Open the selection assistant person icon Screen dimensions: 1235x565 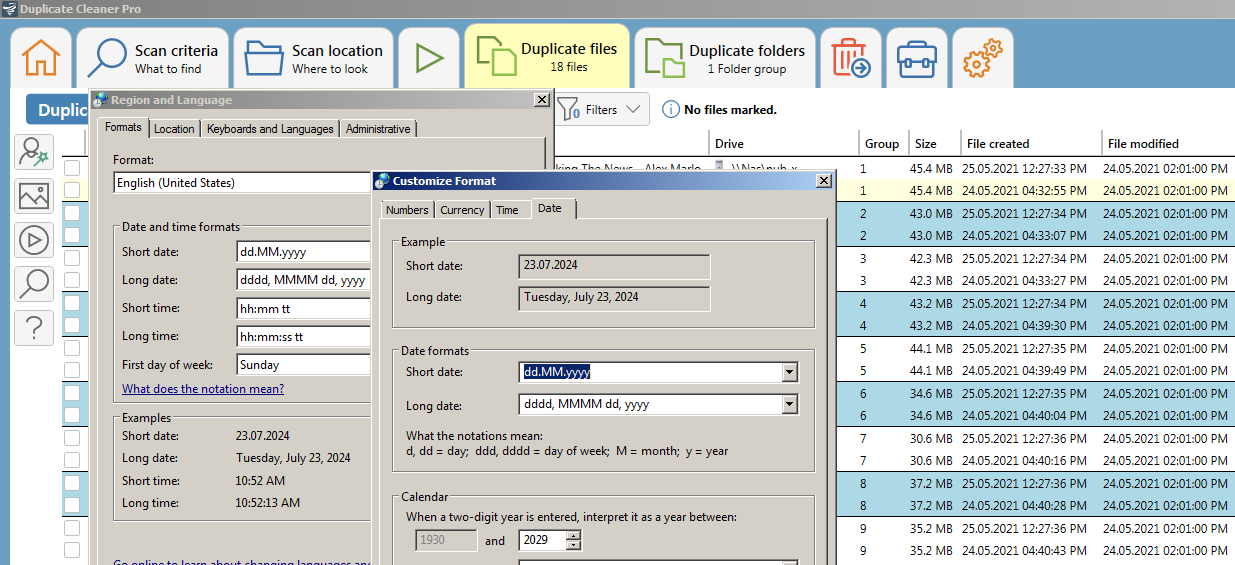(x=34, y=152)
